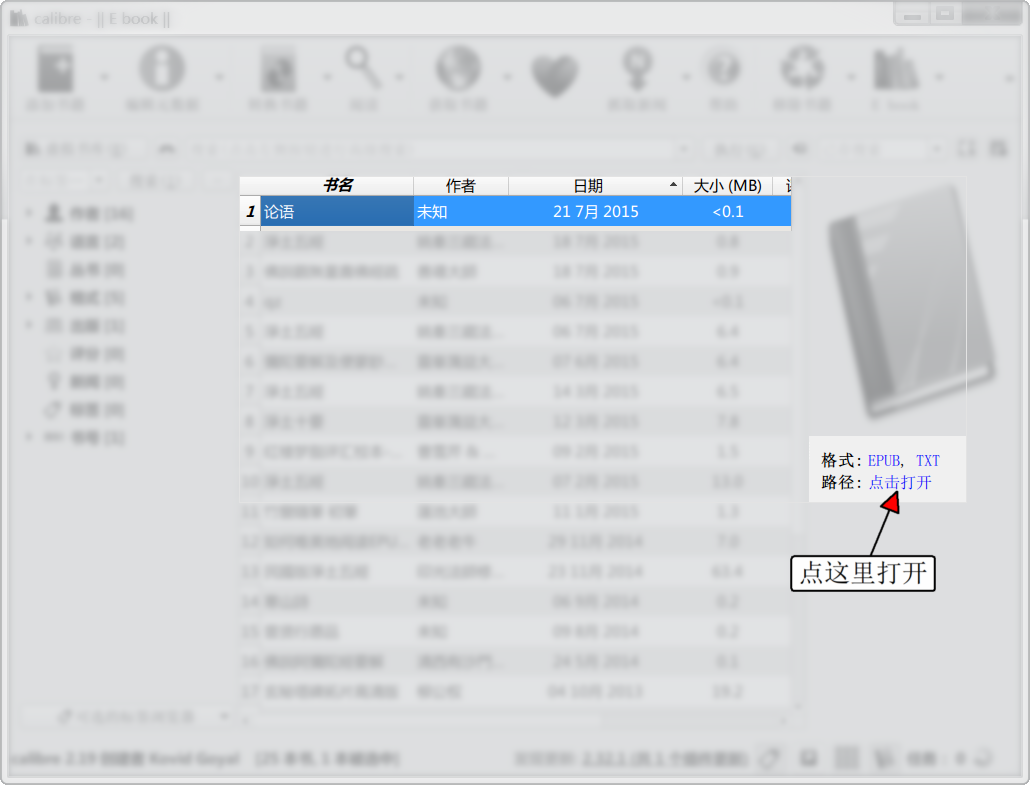This screenshot has width=1030, height=785.
Task: Click the Add books toolbar icon
Action: tap(55, 70)
